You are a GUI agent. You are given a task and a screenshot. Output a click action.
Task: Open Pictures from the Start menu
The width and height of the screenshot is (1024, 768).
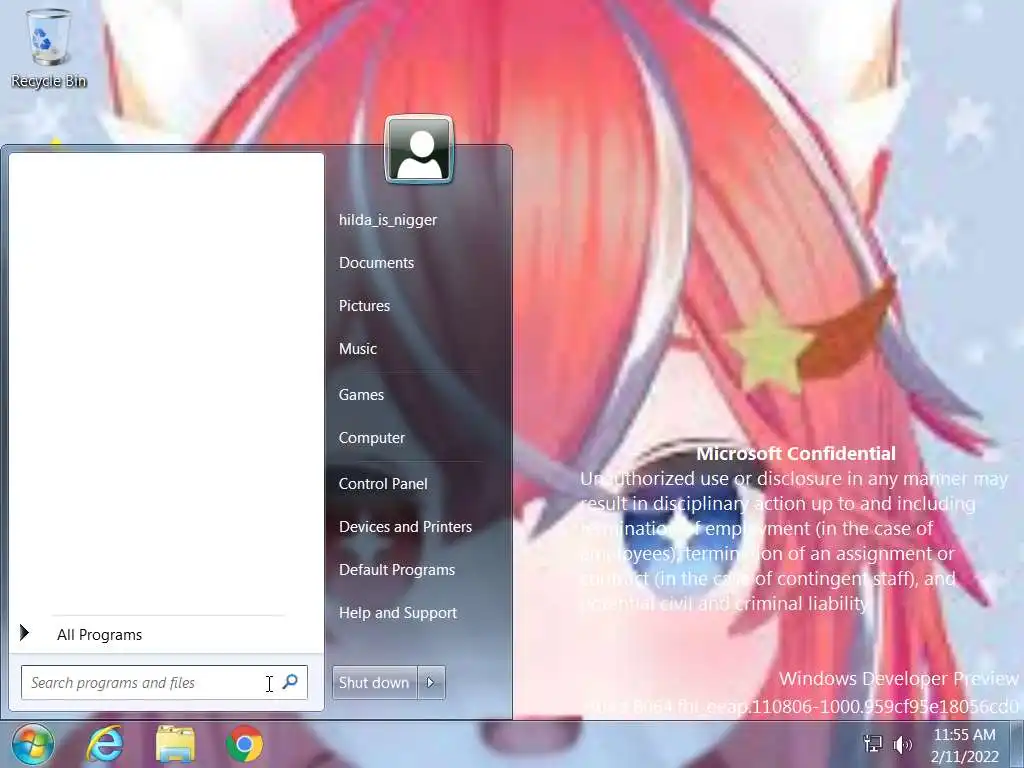[364, 306]
